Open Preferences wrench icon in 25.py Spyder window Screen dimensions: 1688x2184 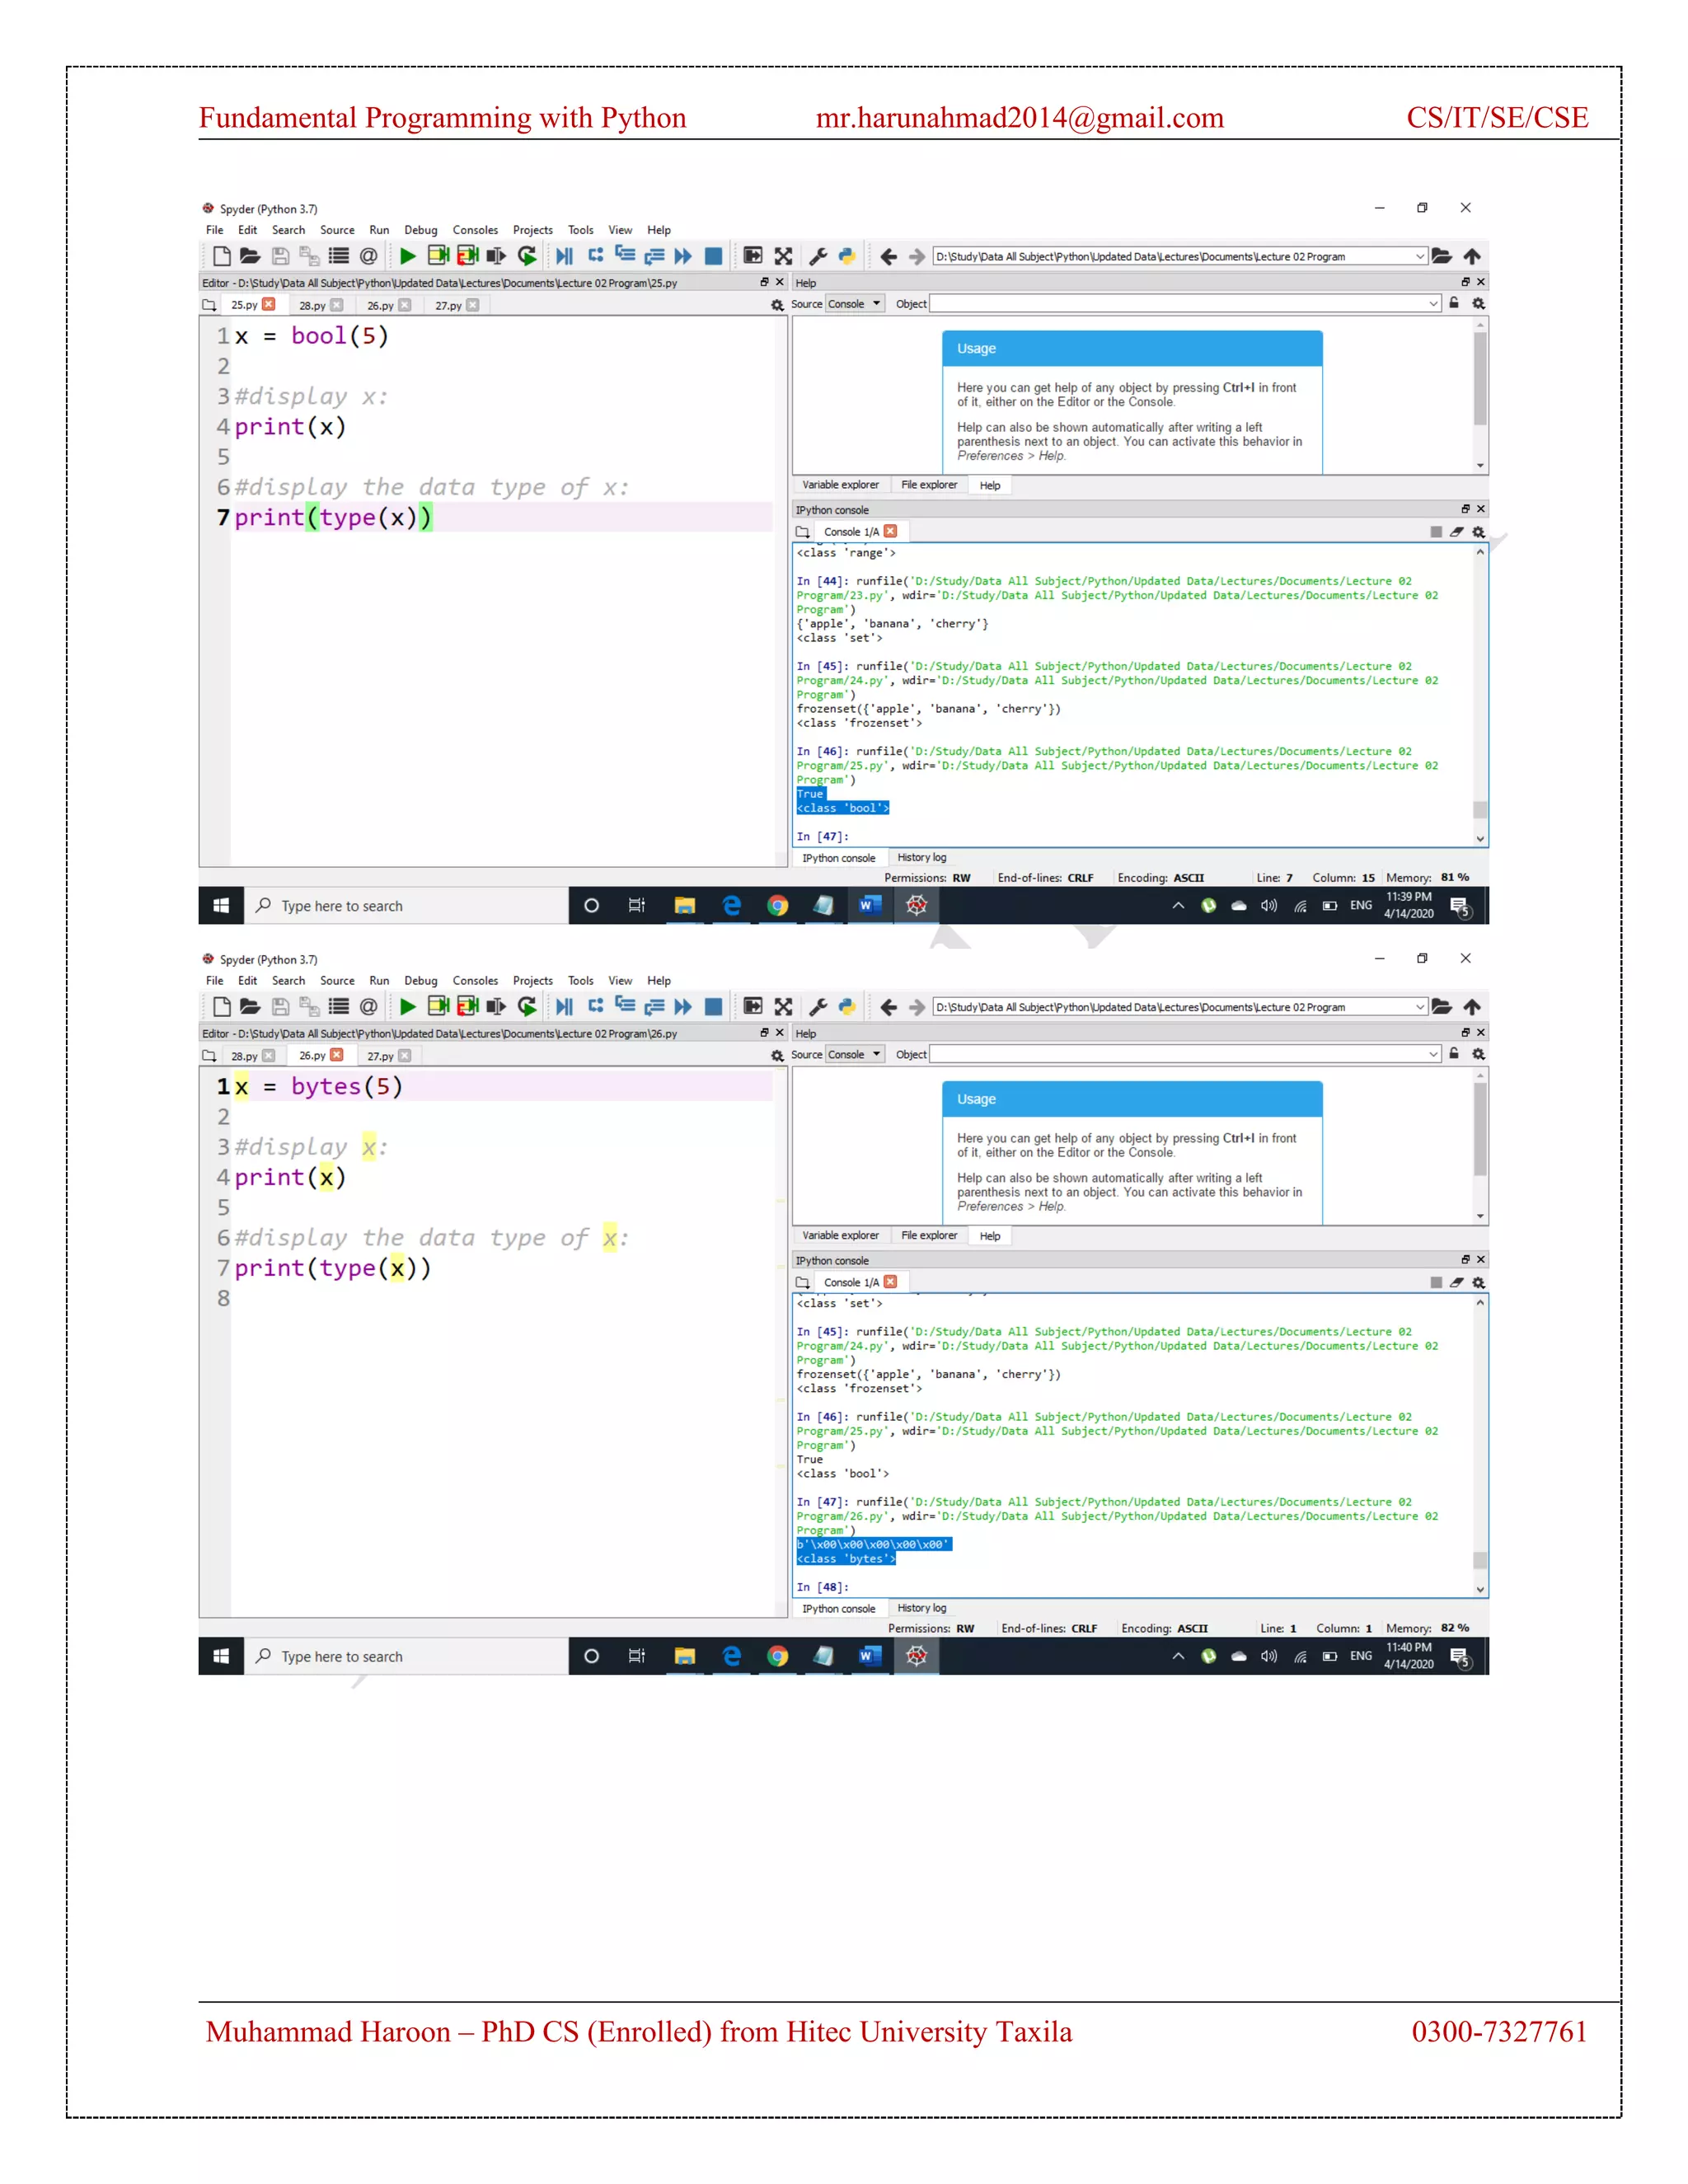coord(818,256)
